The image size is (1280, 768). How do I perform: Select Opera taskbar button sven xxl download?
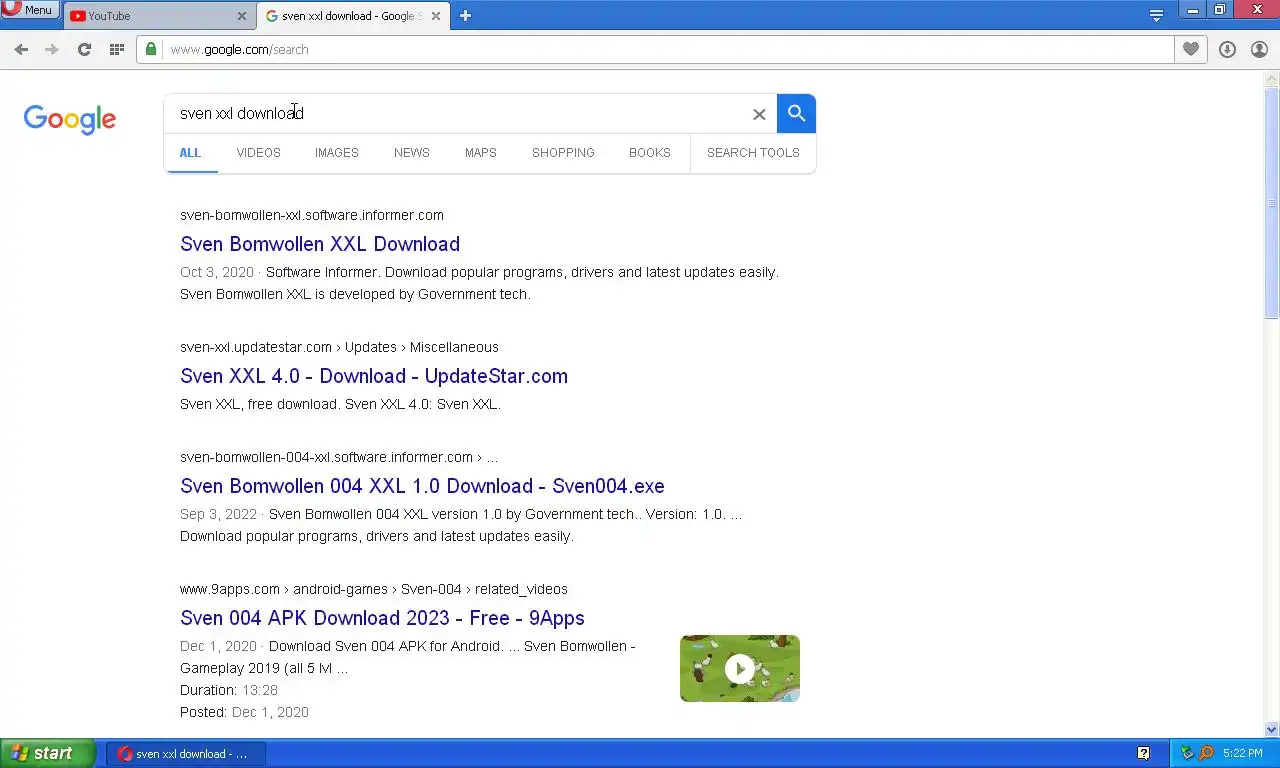click(186, 754)
